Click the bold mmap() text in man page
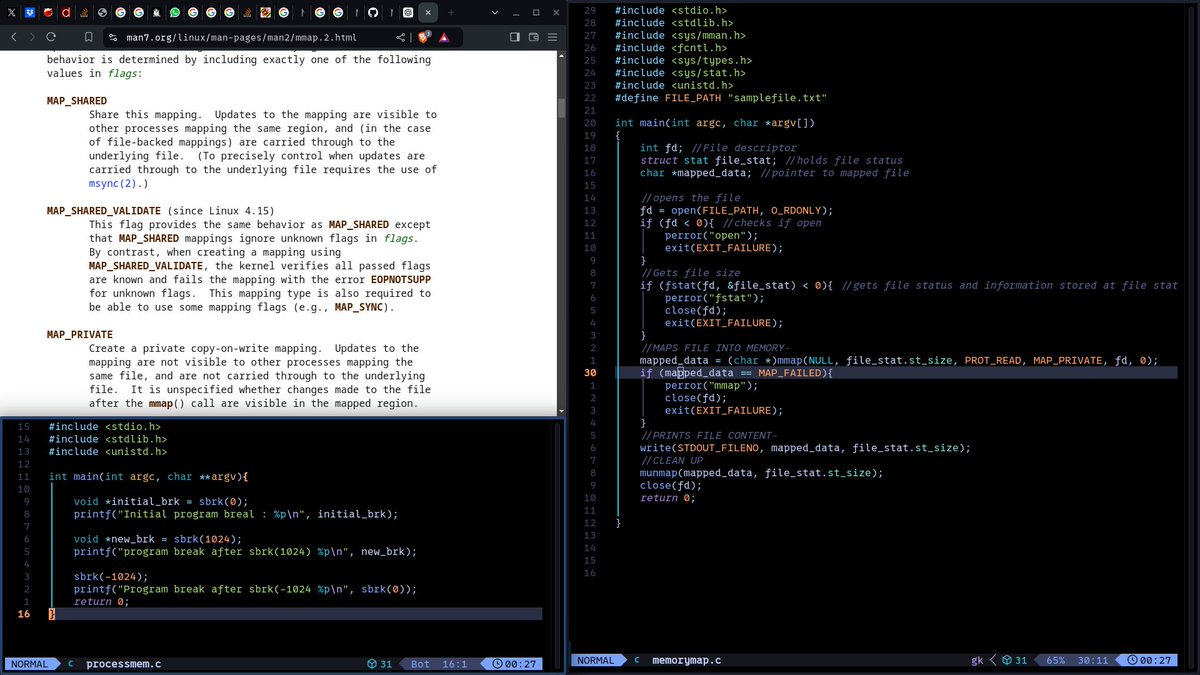1200x675 pixels. pyautogui.click(x=169, y=403)
